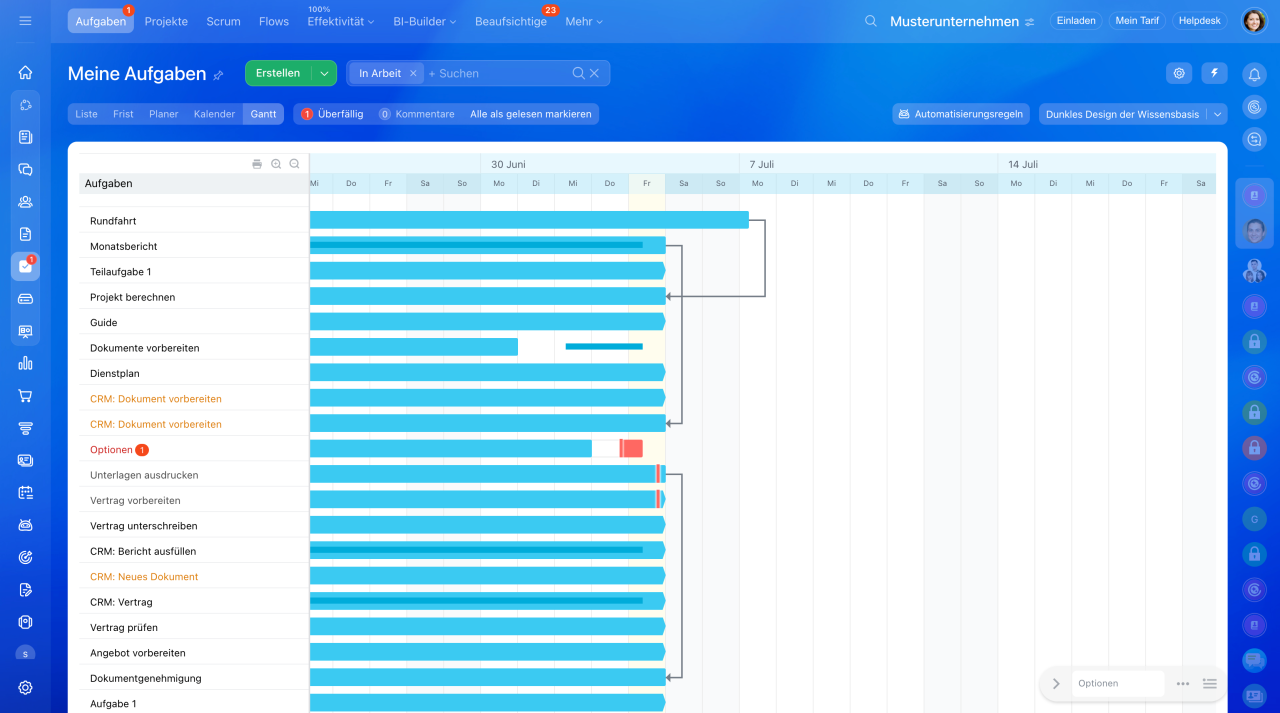Screen dimensions: 1280x713
Task: Open the notifications bell
Action: (x=1254, y=74)
